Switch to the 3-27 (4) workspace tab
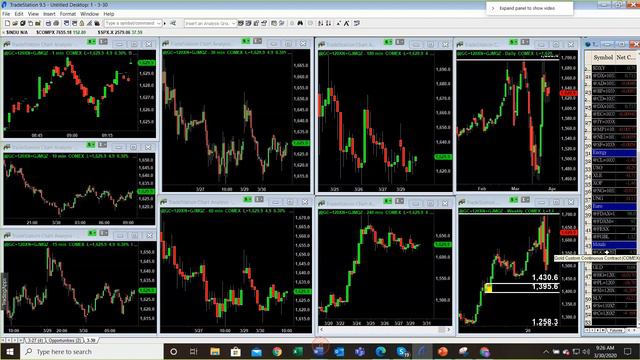 pyautogui.click(x=35, y=340)
